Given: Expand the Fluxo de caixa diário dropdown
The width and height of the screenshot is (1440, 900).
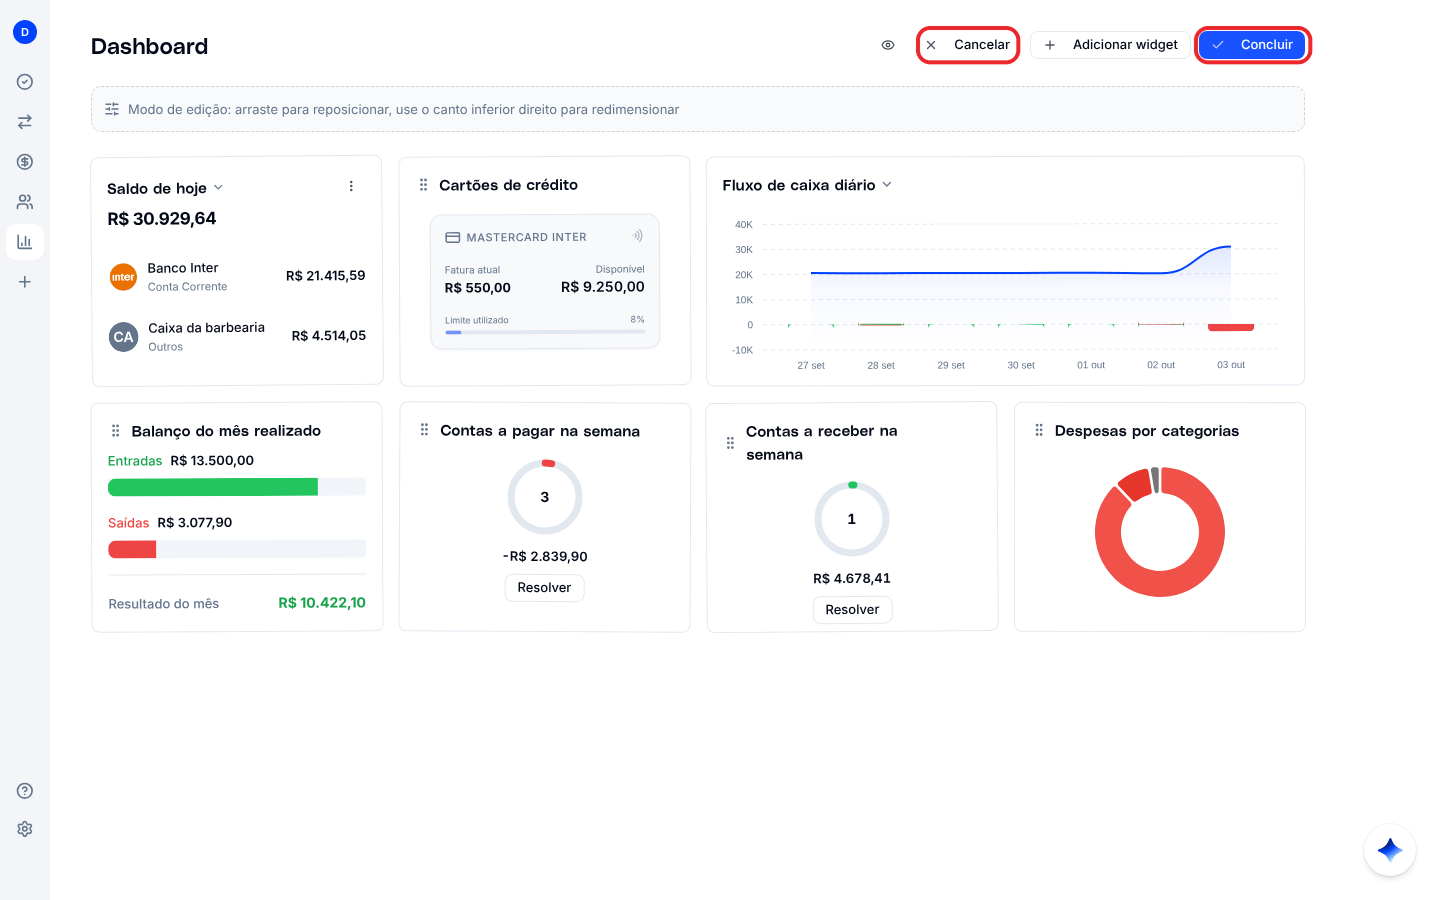Looking at the screenshot, I should pos(887,185).
